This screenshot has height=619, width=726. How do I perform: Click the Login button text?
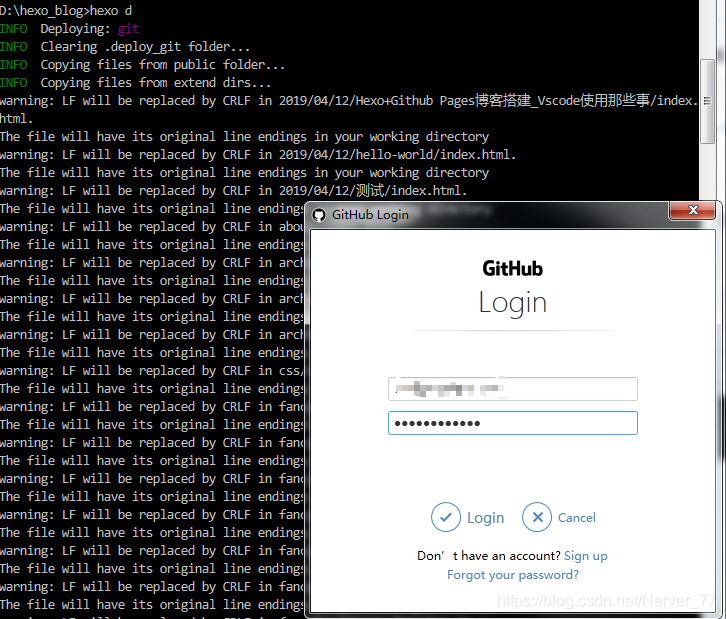485,518
